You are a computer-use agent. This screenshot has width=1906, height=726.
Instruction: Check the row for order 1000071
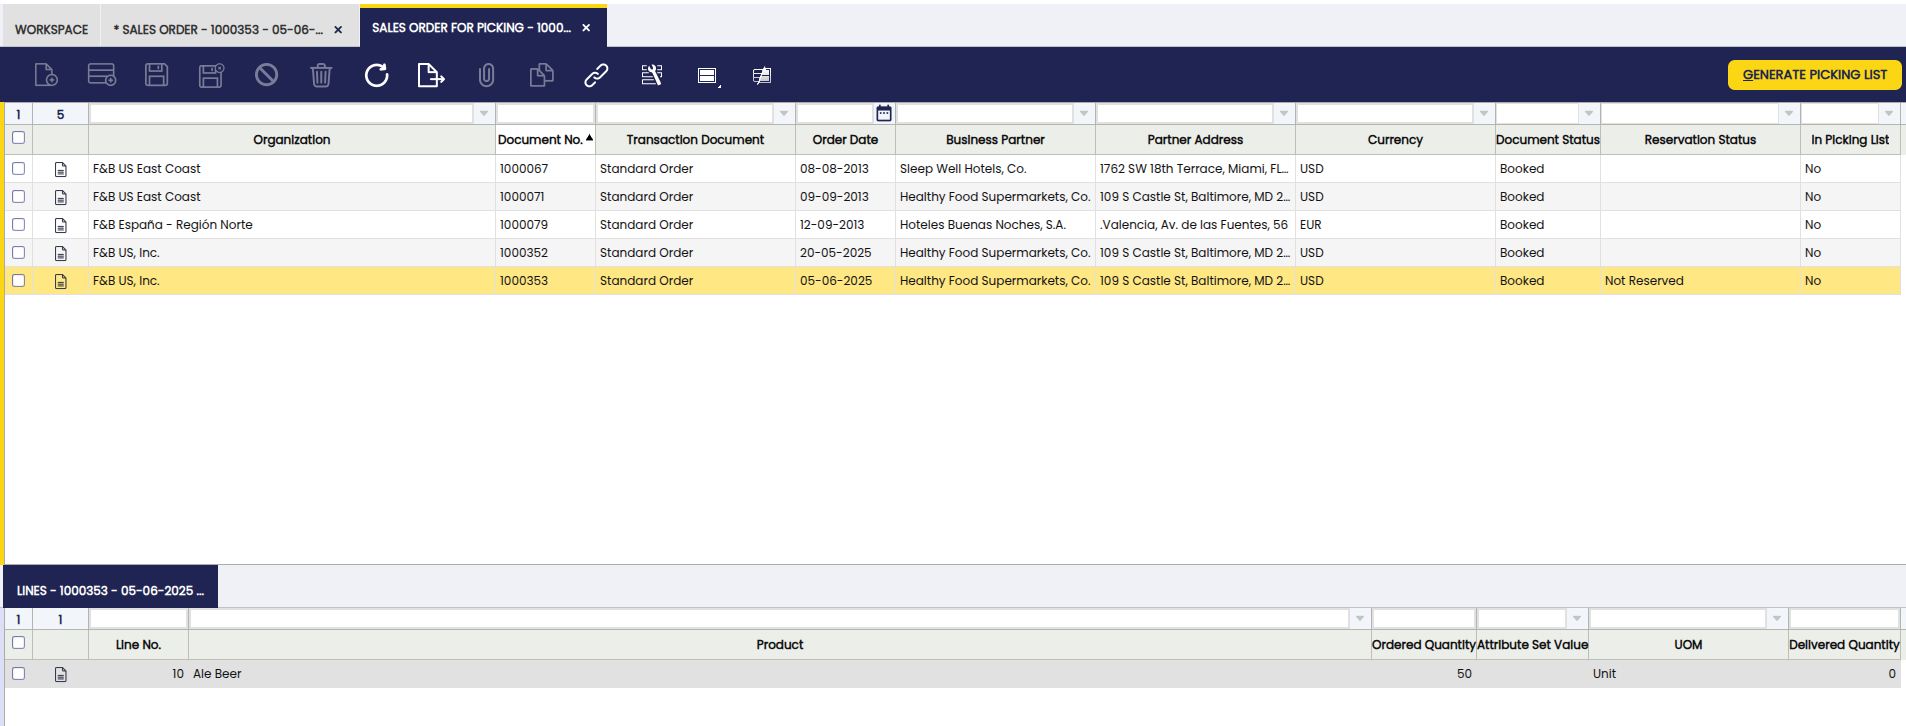[x=18, y=196]
